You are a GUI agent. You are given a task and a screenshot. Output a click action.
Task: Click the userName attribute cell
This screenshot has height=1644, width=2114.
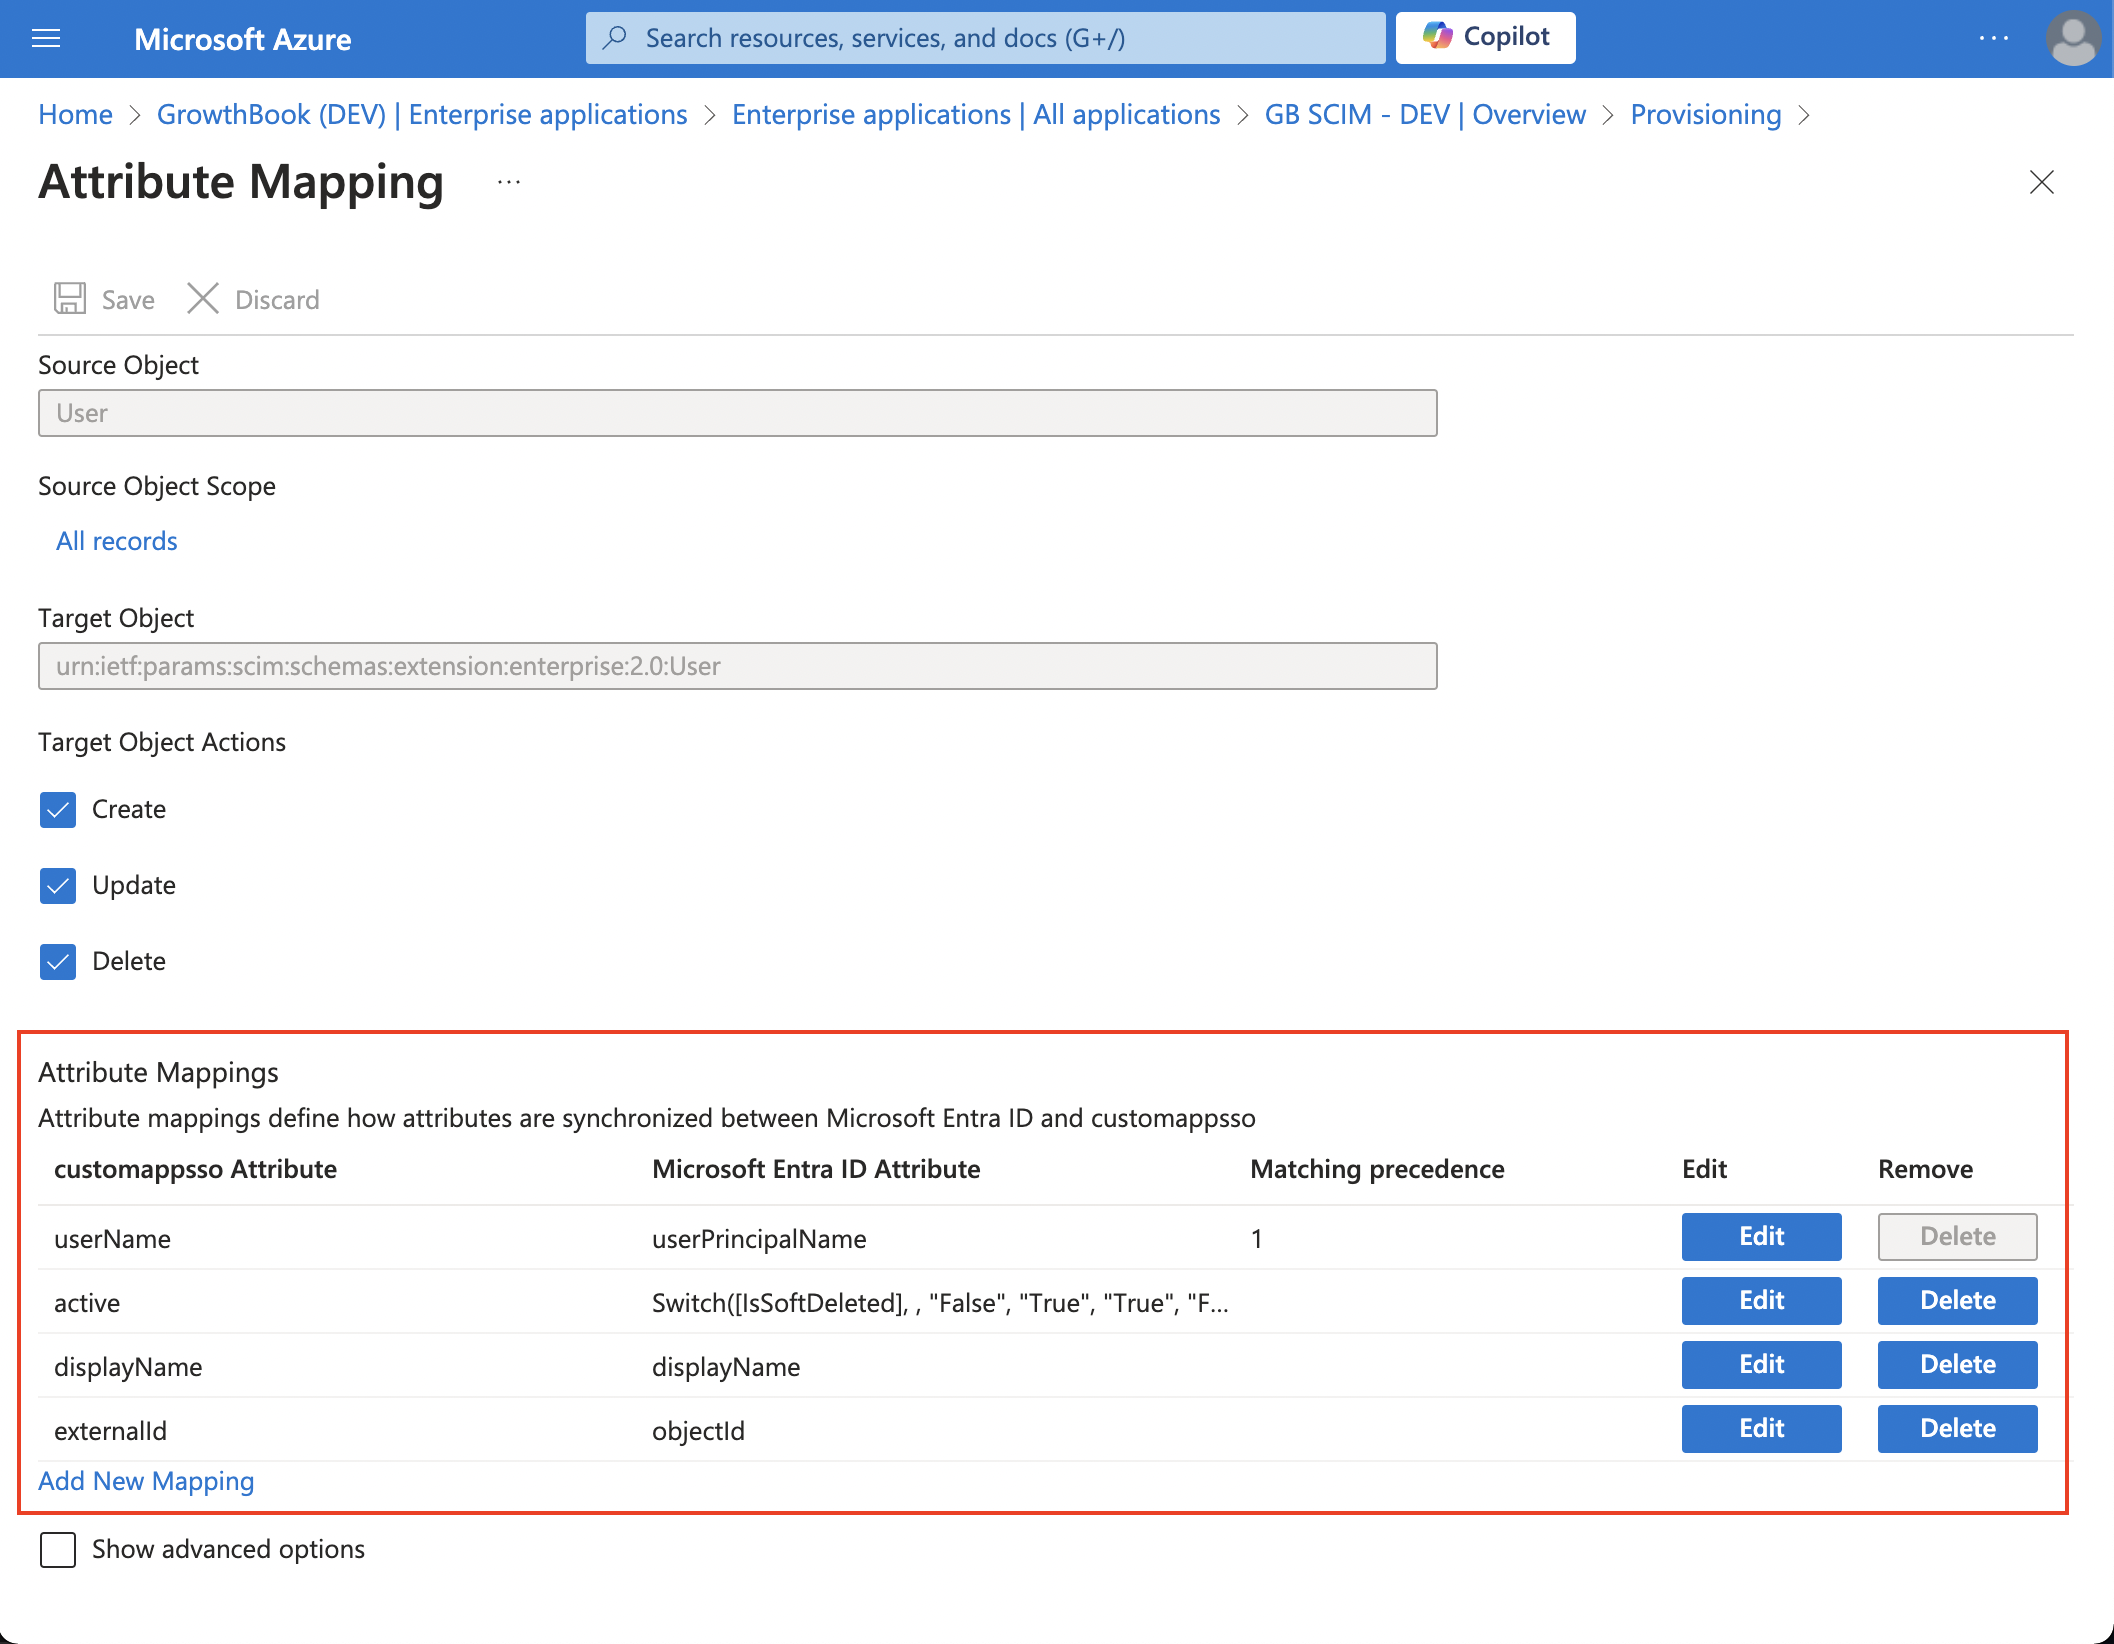(x=112, y=1239)
